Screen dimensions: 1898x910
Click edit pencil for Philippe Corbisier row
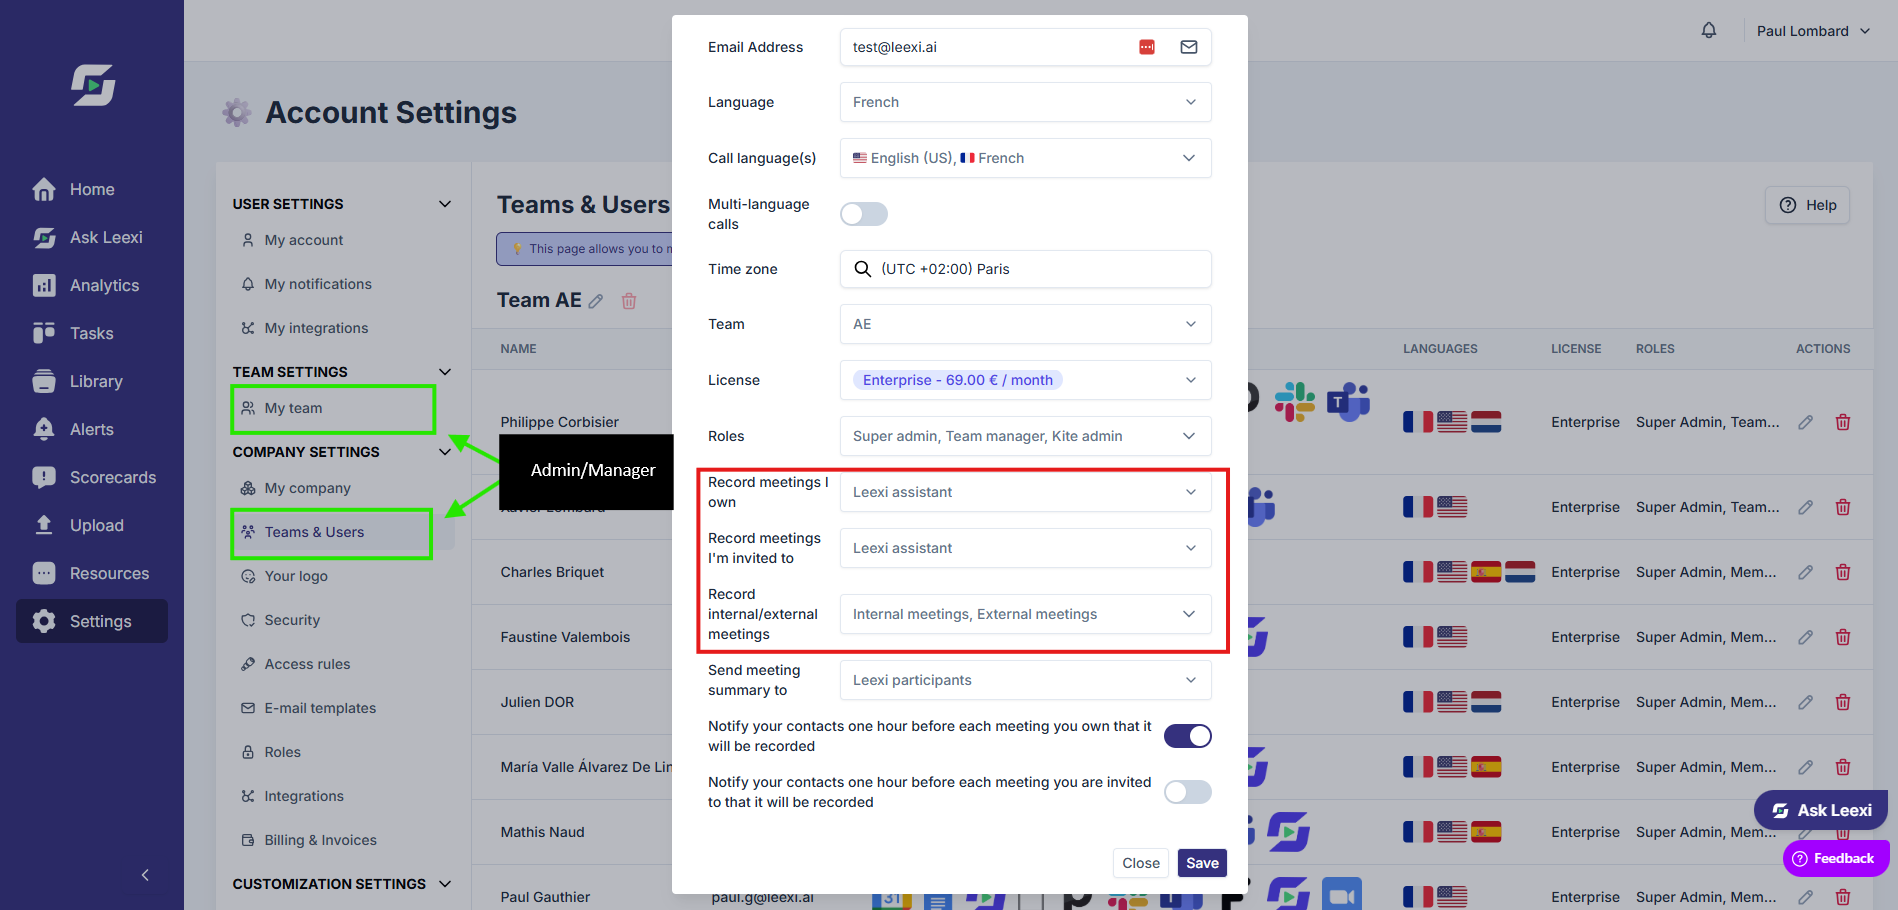point(1805,422)
